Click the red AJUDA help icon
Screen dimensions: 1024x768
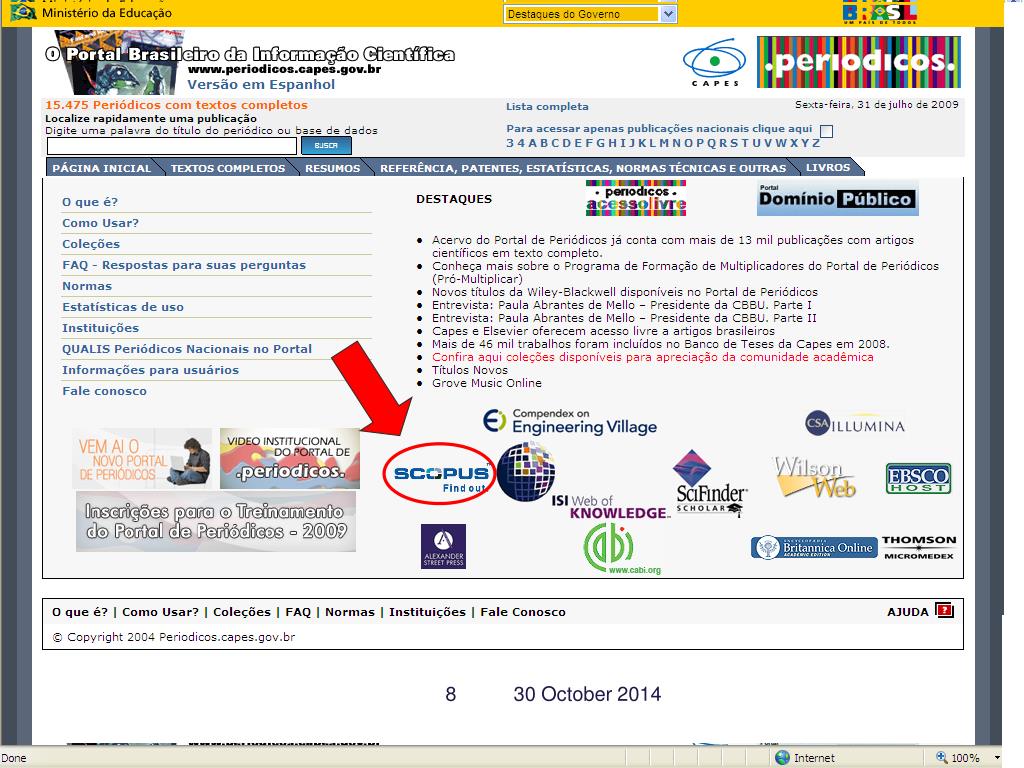click(944, 611)
